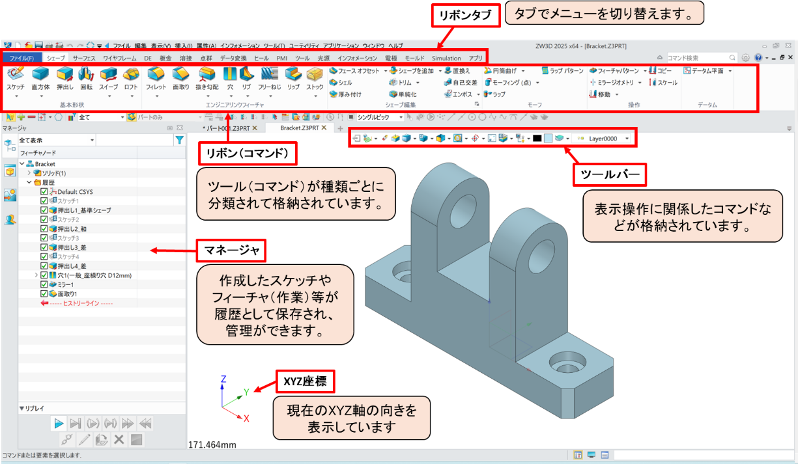Click the コピー (Copy) command in ribbon

click(661, 71)
